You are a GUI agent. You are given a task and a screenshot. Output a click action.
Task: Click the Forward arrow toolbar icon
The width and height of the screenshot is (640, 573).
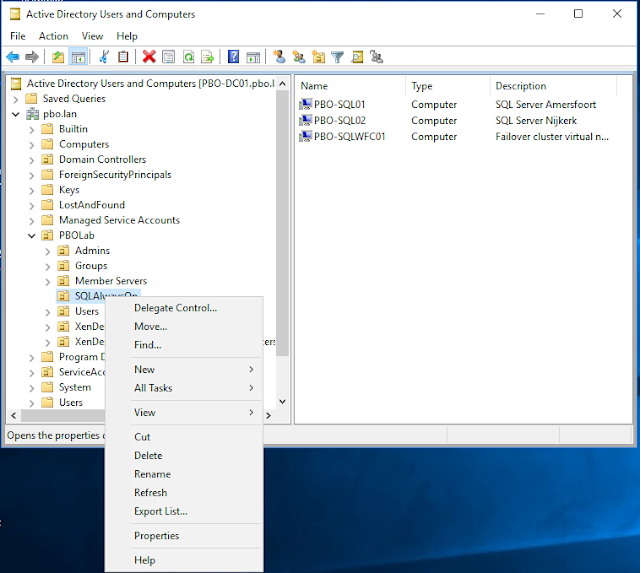coord(32,57)
